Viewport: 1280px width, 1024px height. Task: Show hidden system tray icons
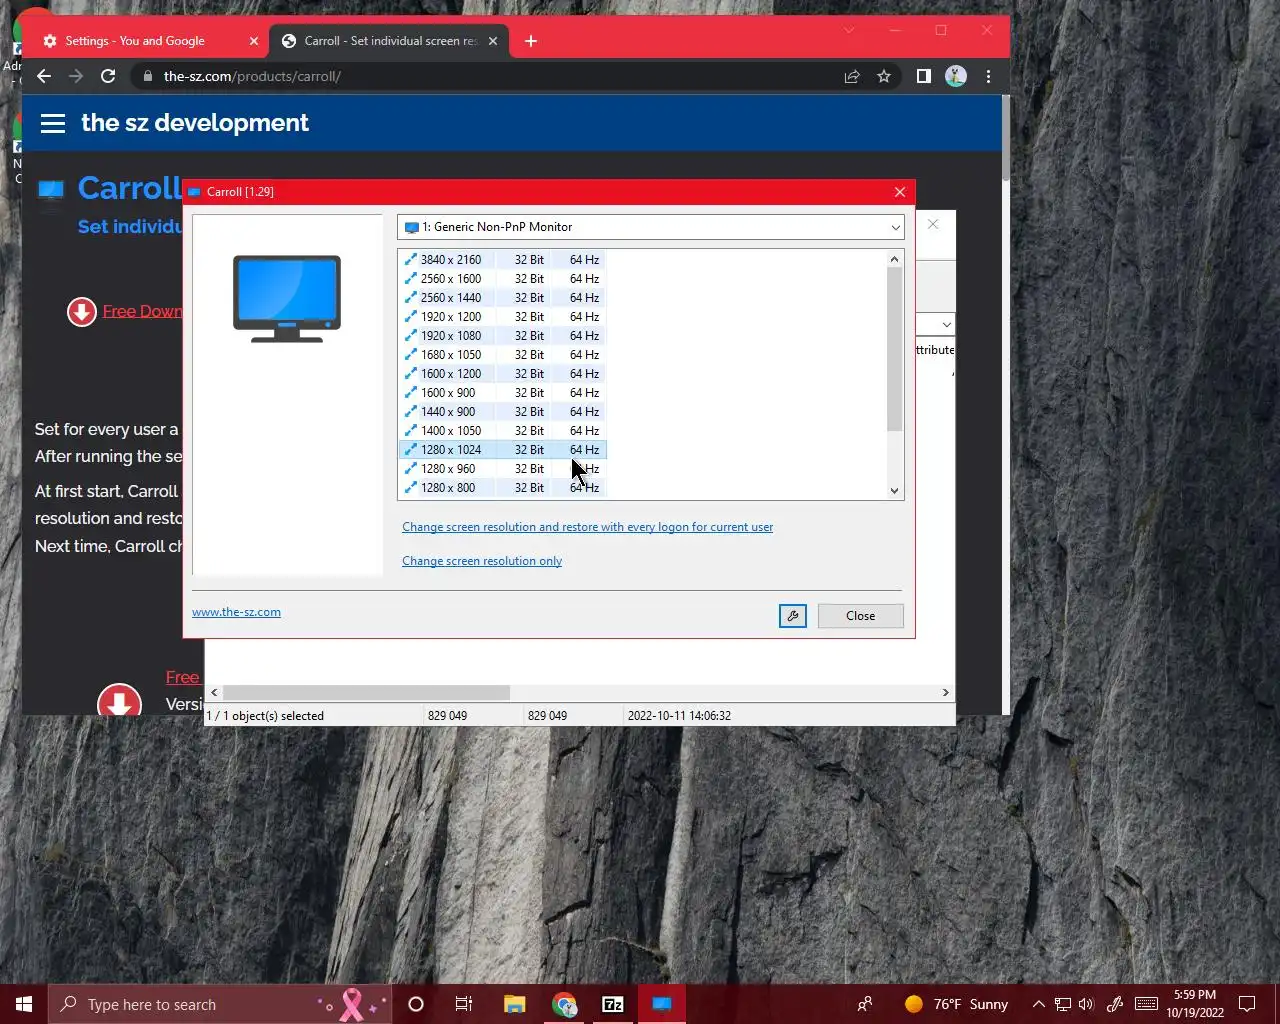(x=1038, y=1004)
